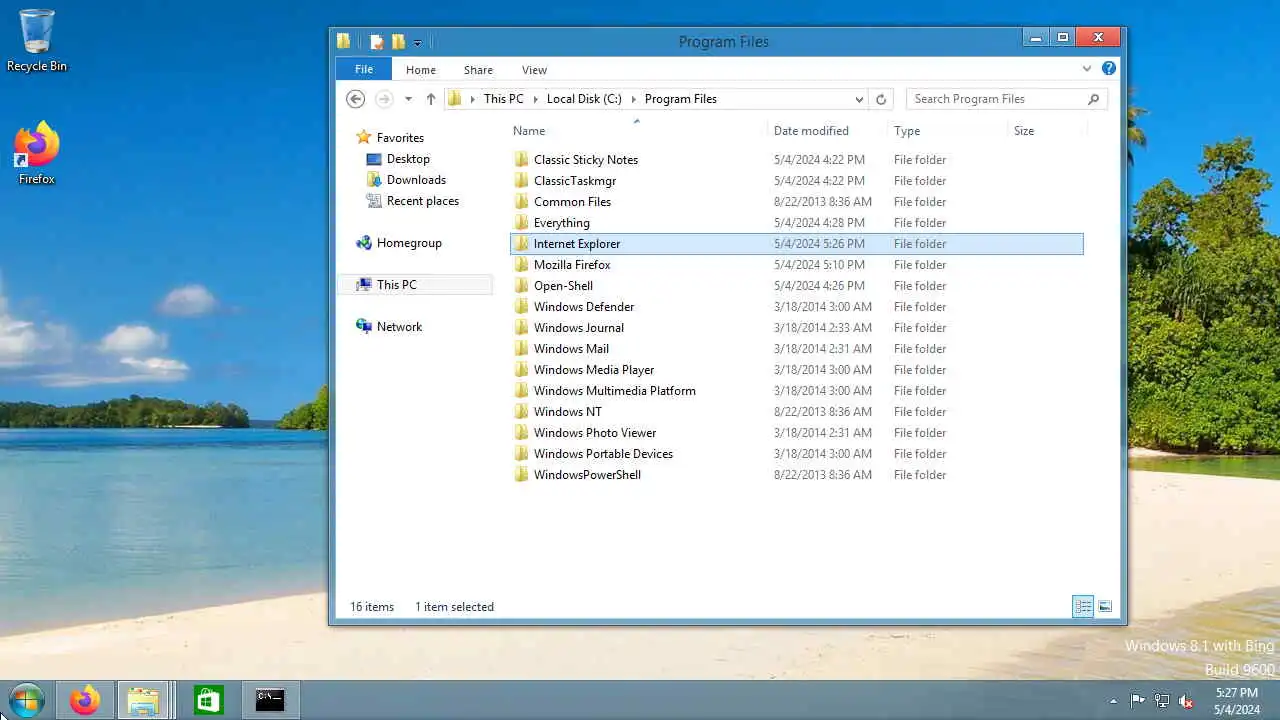Open Command Prompt from taskbar

pos(270,700)
